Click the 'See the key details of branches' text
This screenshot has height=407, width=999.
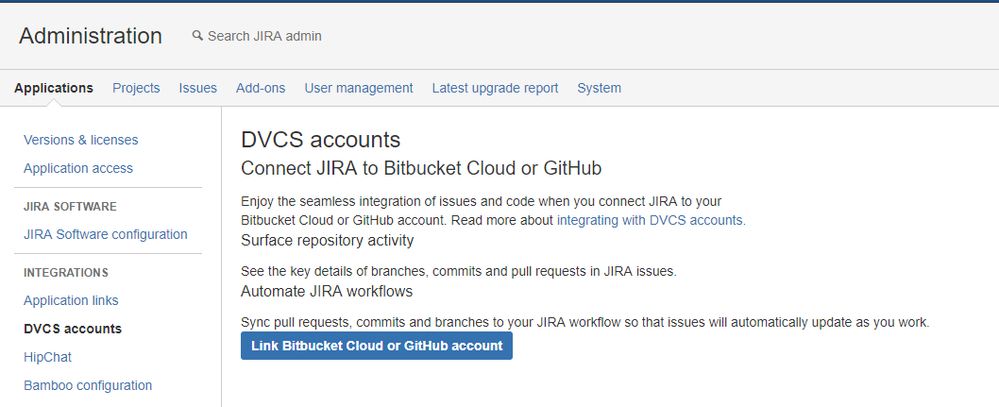(459, 271)
